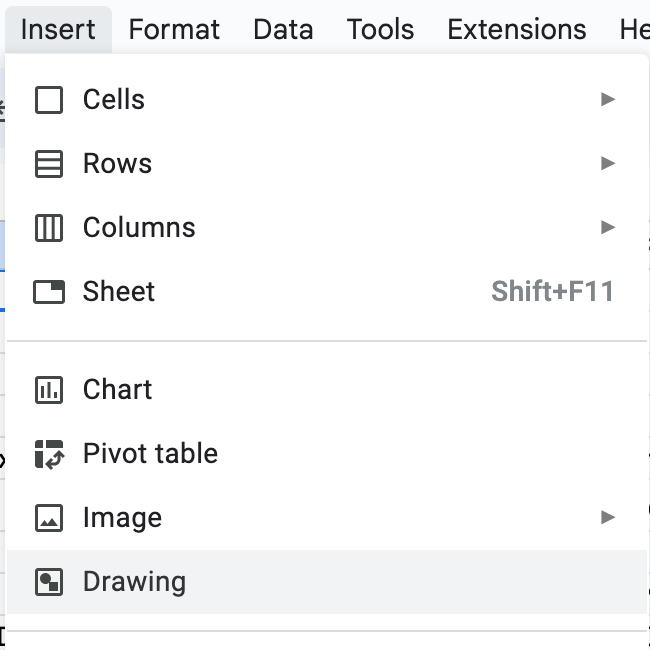Click the Sheet icon in Insert menu

[x=49, y=292]
